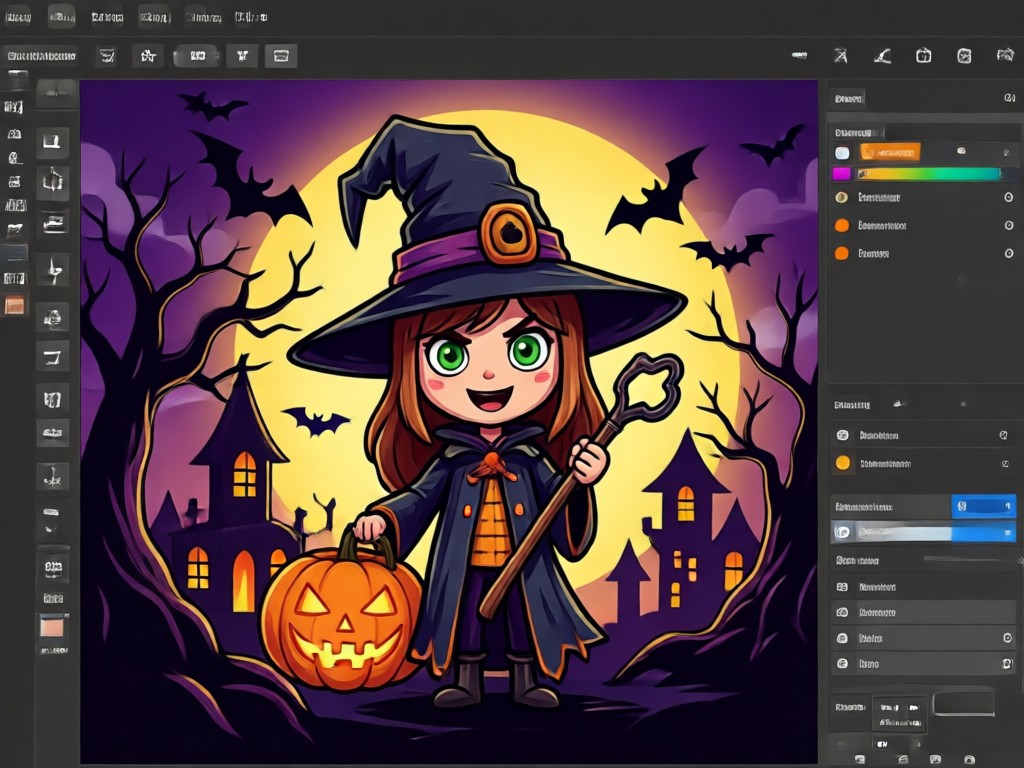Click the last icon in bottom-right icon row
Viewport: 1024px width, 768px height.
tap(970, 760)
